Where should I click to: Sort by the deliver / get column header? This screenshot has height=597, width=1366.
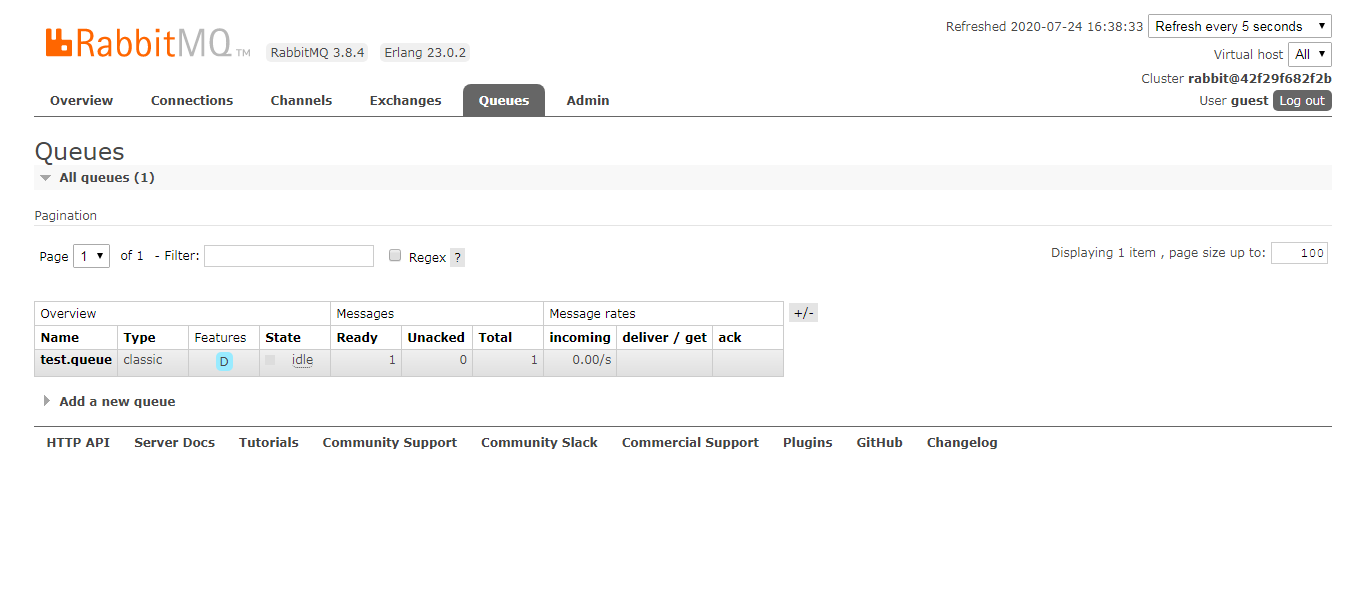tap(665, 337)
